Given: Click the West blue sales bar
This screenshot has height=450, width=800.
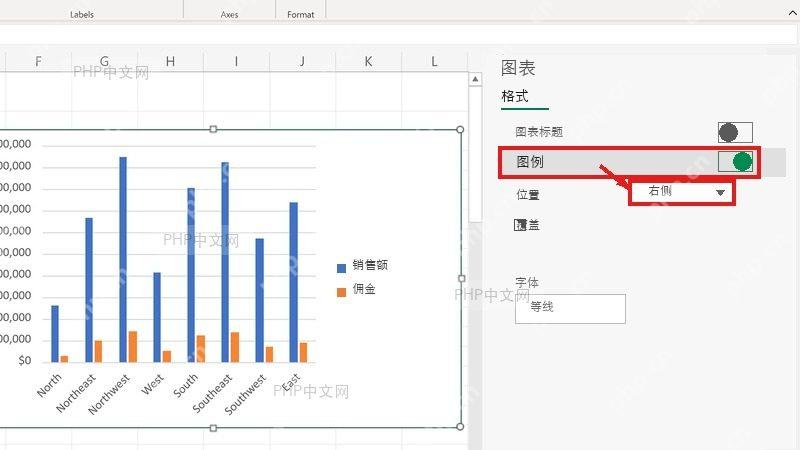Looking at the screenshot, I should (157, 317).
